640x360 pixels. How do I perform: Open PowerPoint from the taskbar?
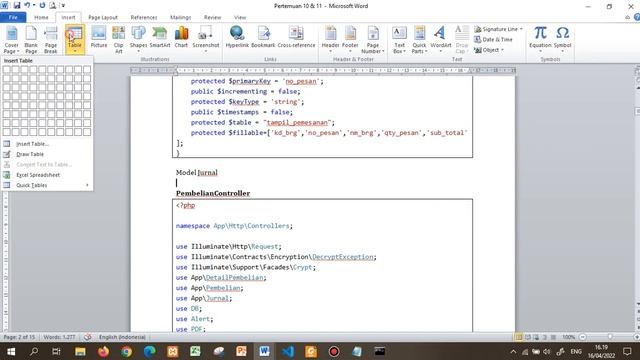point(241,351)
